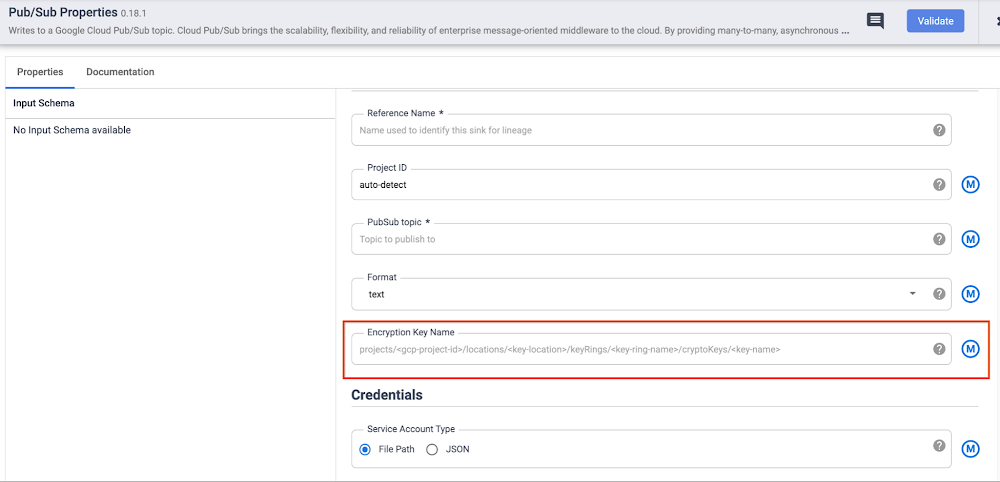This screenshot has width=1000, height=482.
Task: Toggle macro button for Format field
Action: (970, 294)
